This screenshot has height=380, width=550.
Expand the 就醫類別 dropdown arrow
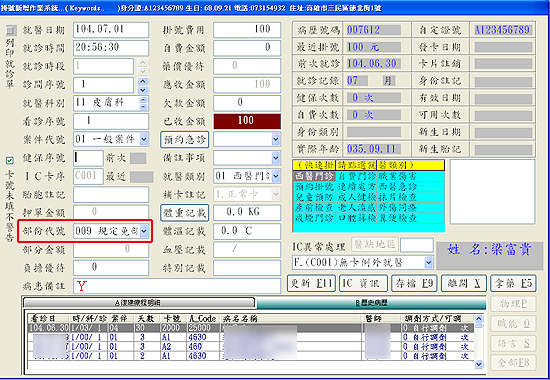pyautogui.click(x=276, y=176)
